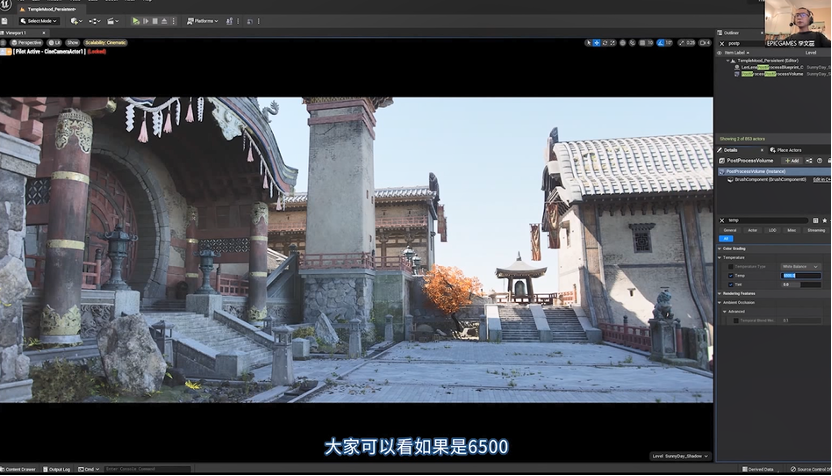Screen dimensions: 832x476
Task: Select the PostProcessVolume (Instance) component row
Action: pos(775,171)
